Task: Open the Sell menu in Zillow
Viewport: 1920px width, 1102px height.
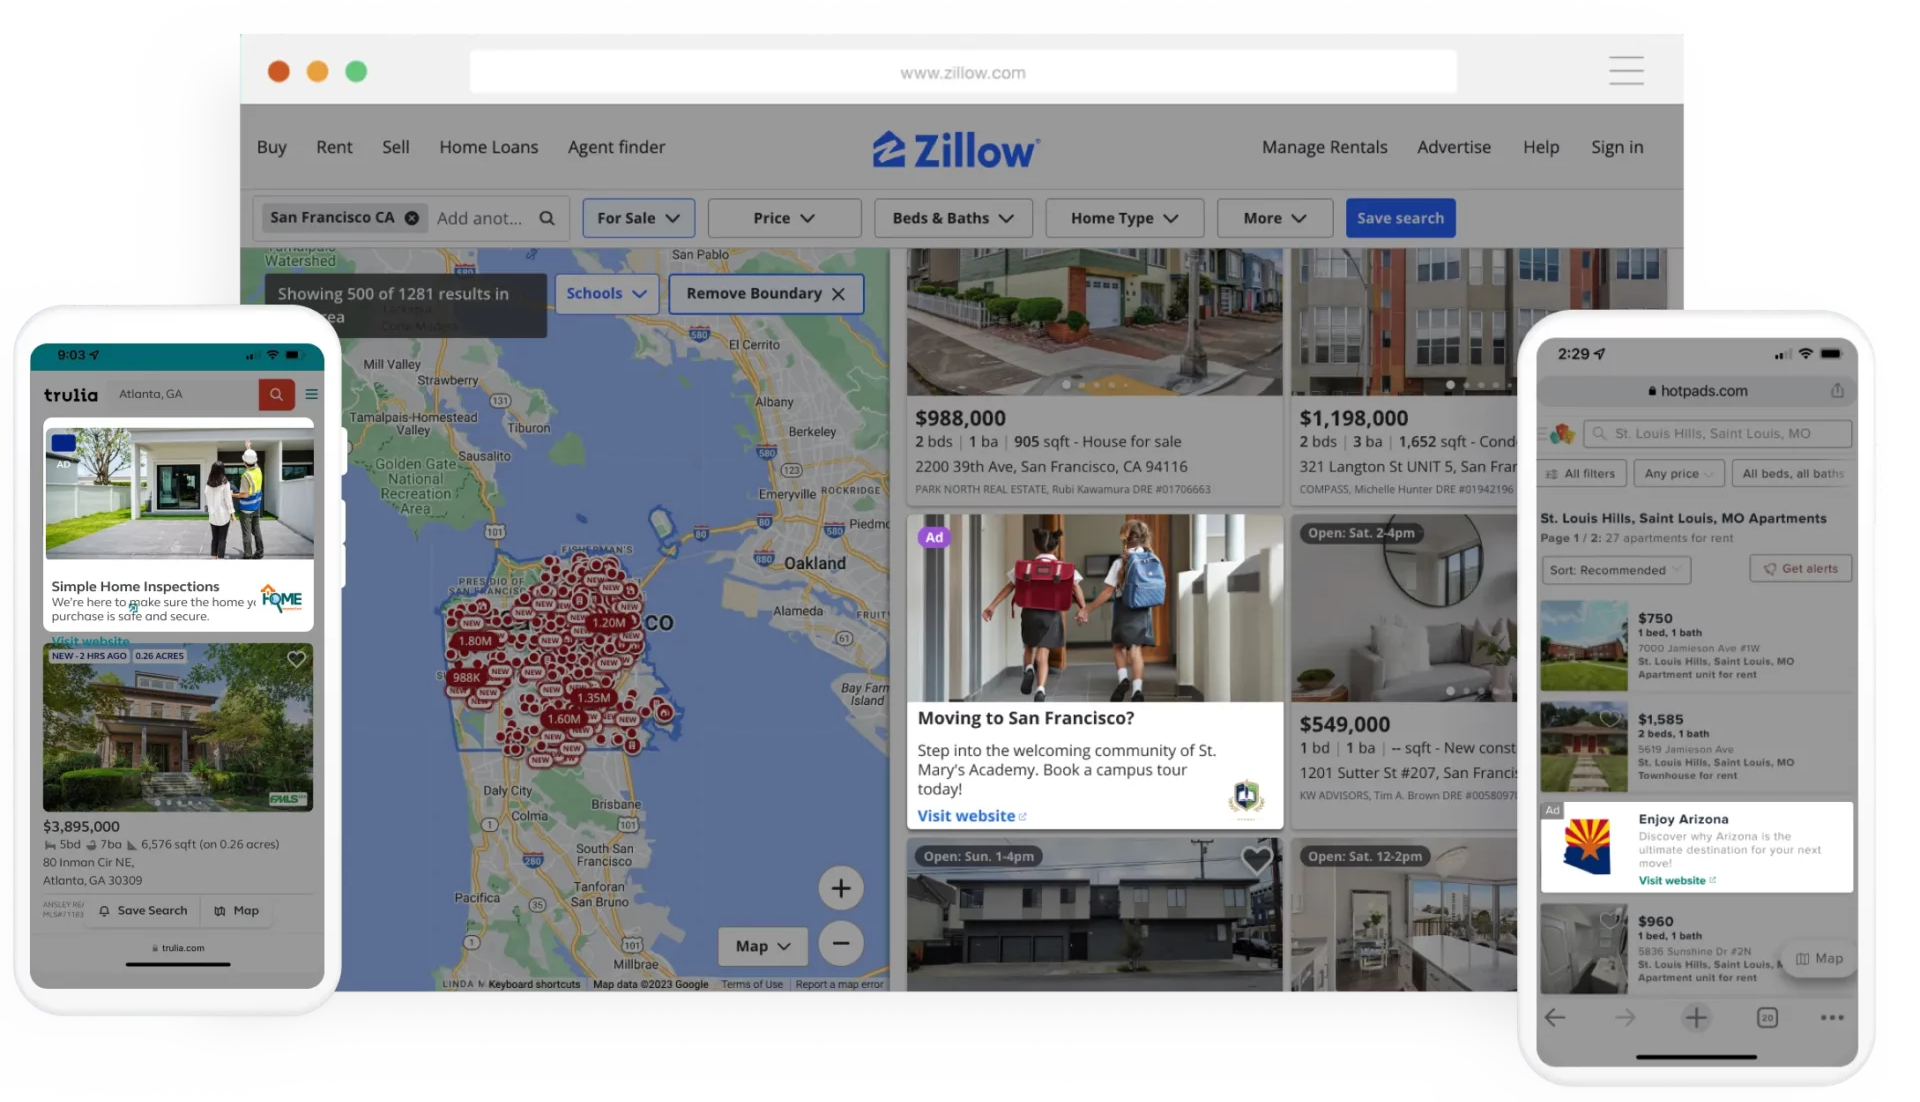Action: coord(395,147)
